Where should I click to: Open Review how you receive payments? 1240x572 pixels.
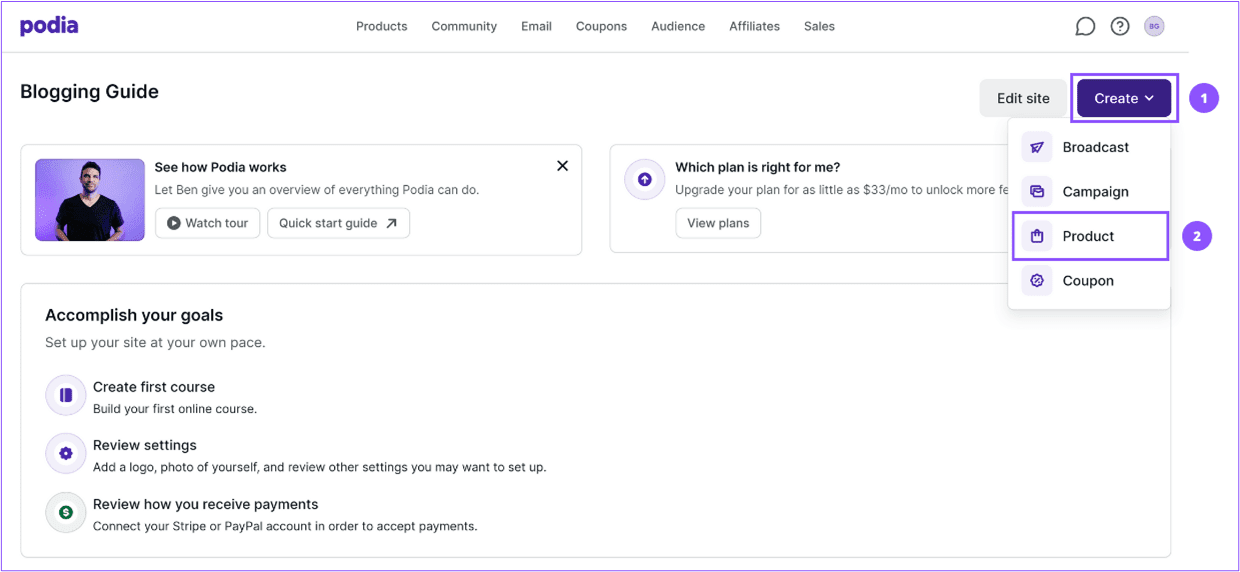[206, 504]
